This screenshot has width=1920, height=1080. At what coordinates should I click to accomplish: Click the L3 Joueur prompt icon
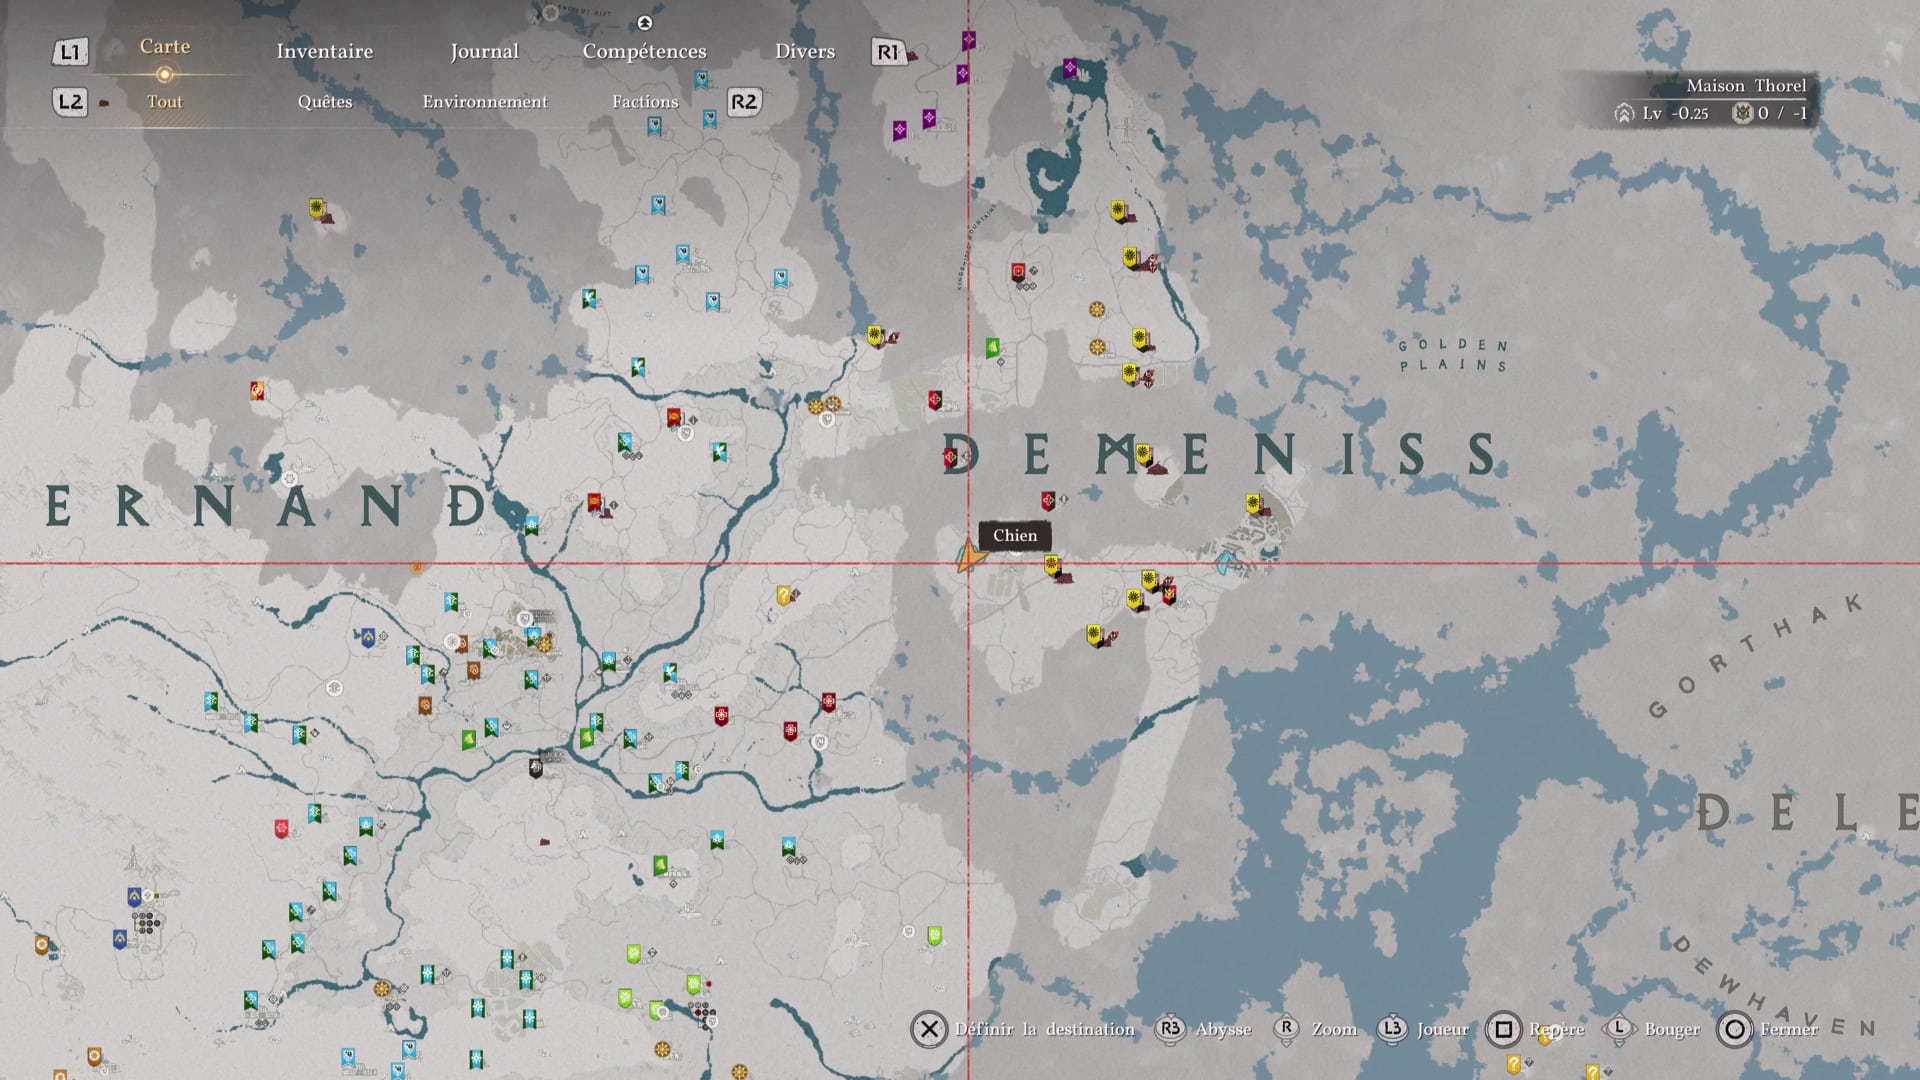click(1392, 1028)
